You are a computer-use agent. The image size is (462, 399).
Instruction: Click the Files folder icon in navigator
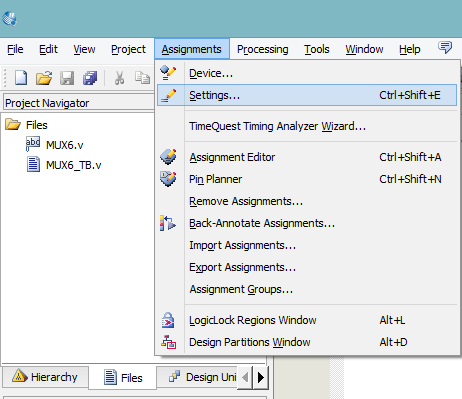(13, 124)
